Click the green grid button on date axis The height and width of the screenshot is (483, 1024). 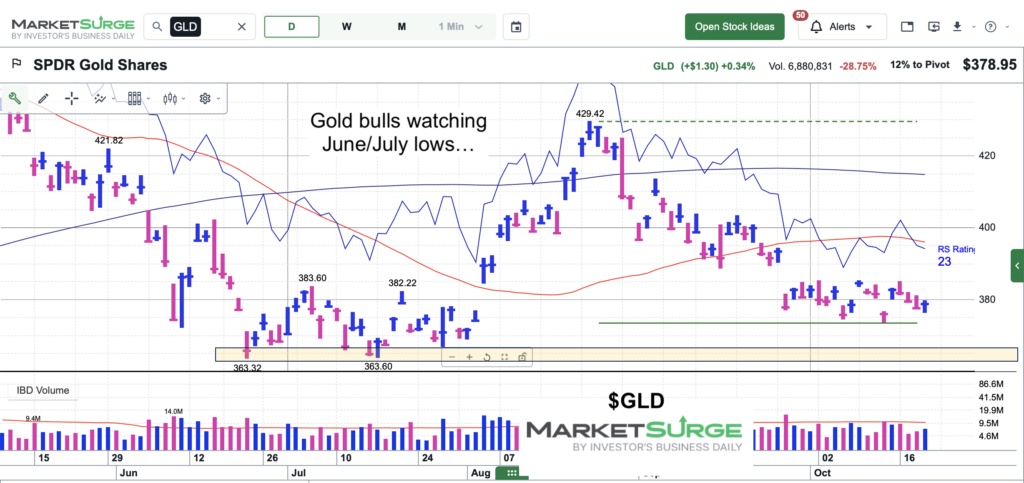click(511, 473)
